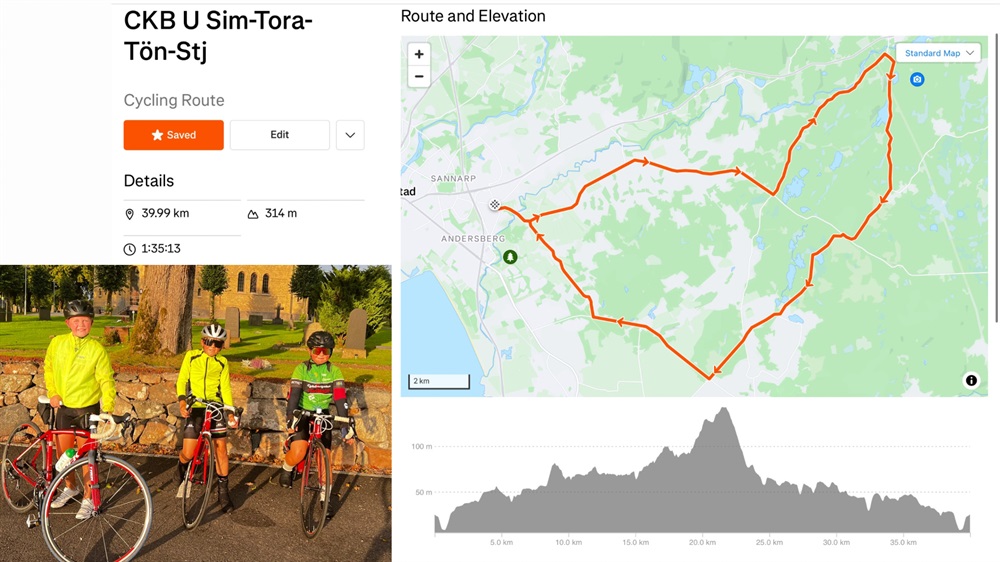This screenshot has height=562, width=1000.
Task: Click the CKB U Sim-Tora-Tön-Stj title
Action: [218, 36]
